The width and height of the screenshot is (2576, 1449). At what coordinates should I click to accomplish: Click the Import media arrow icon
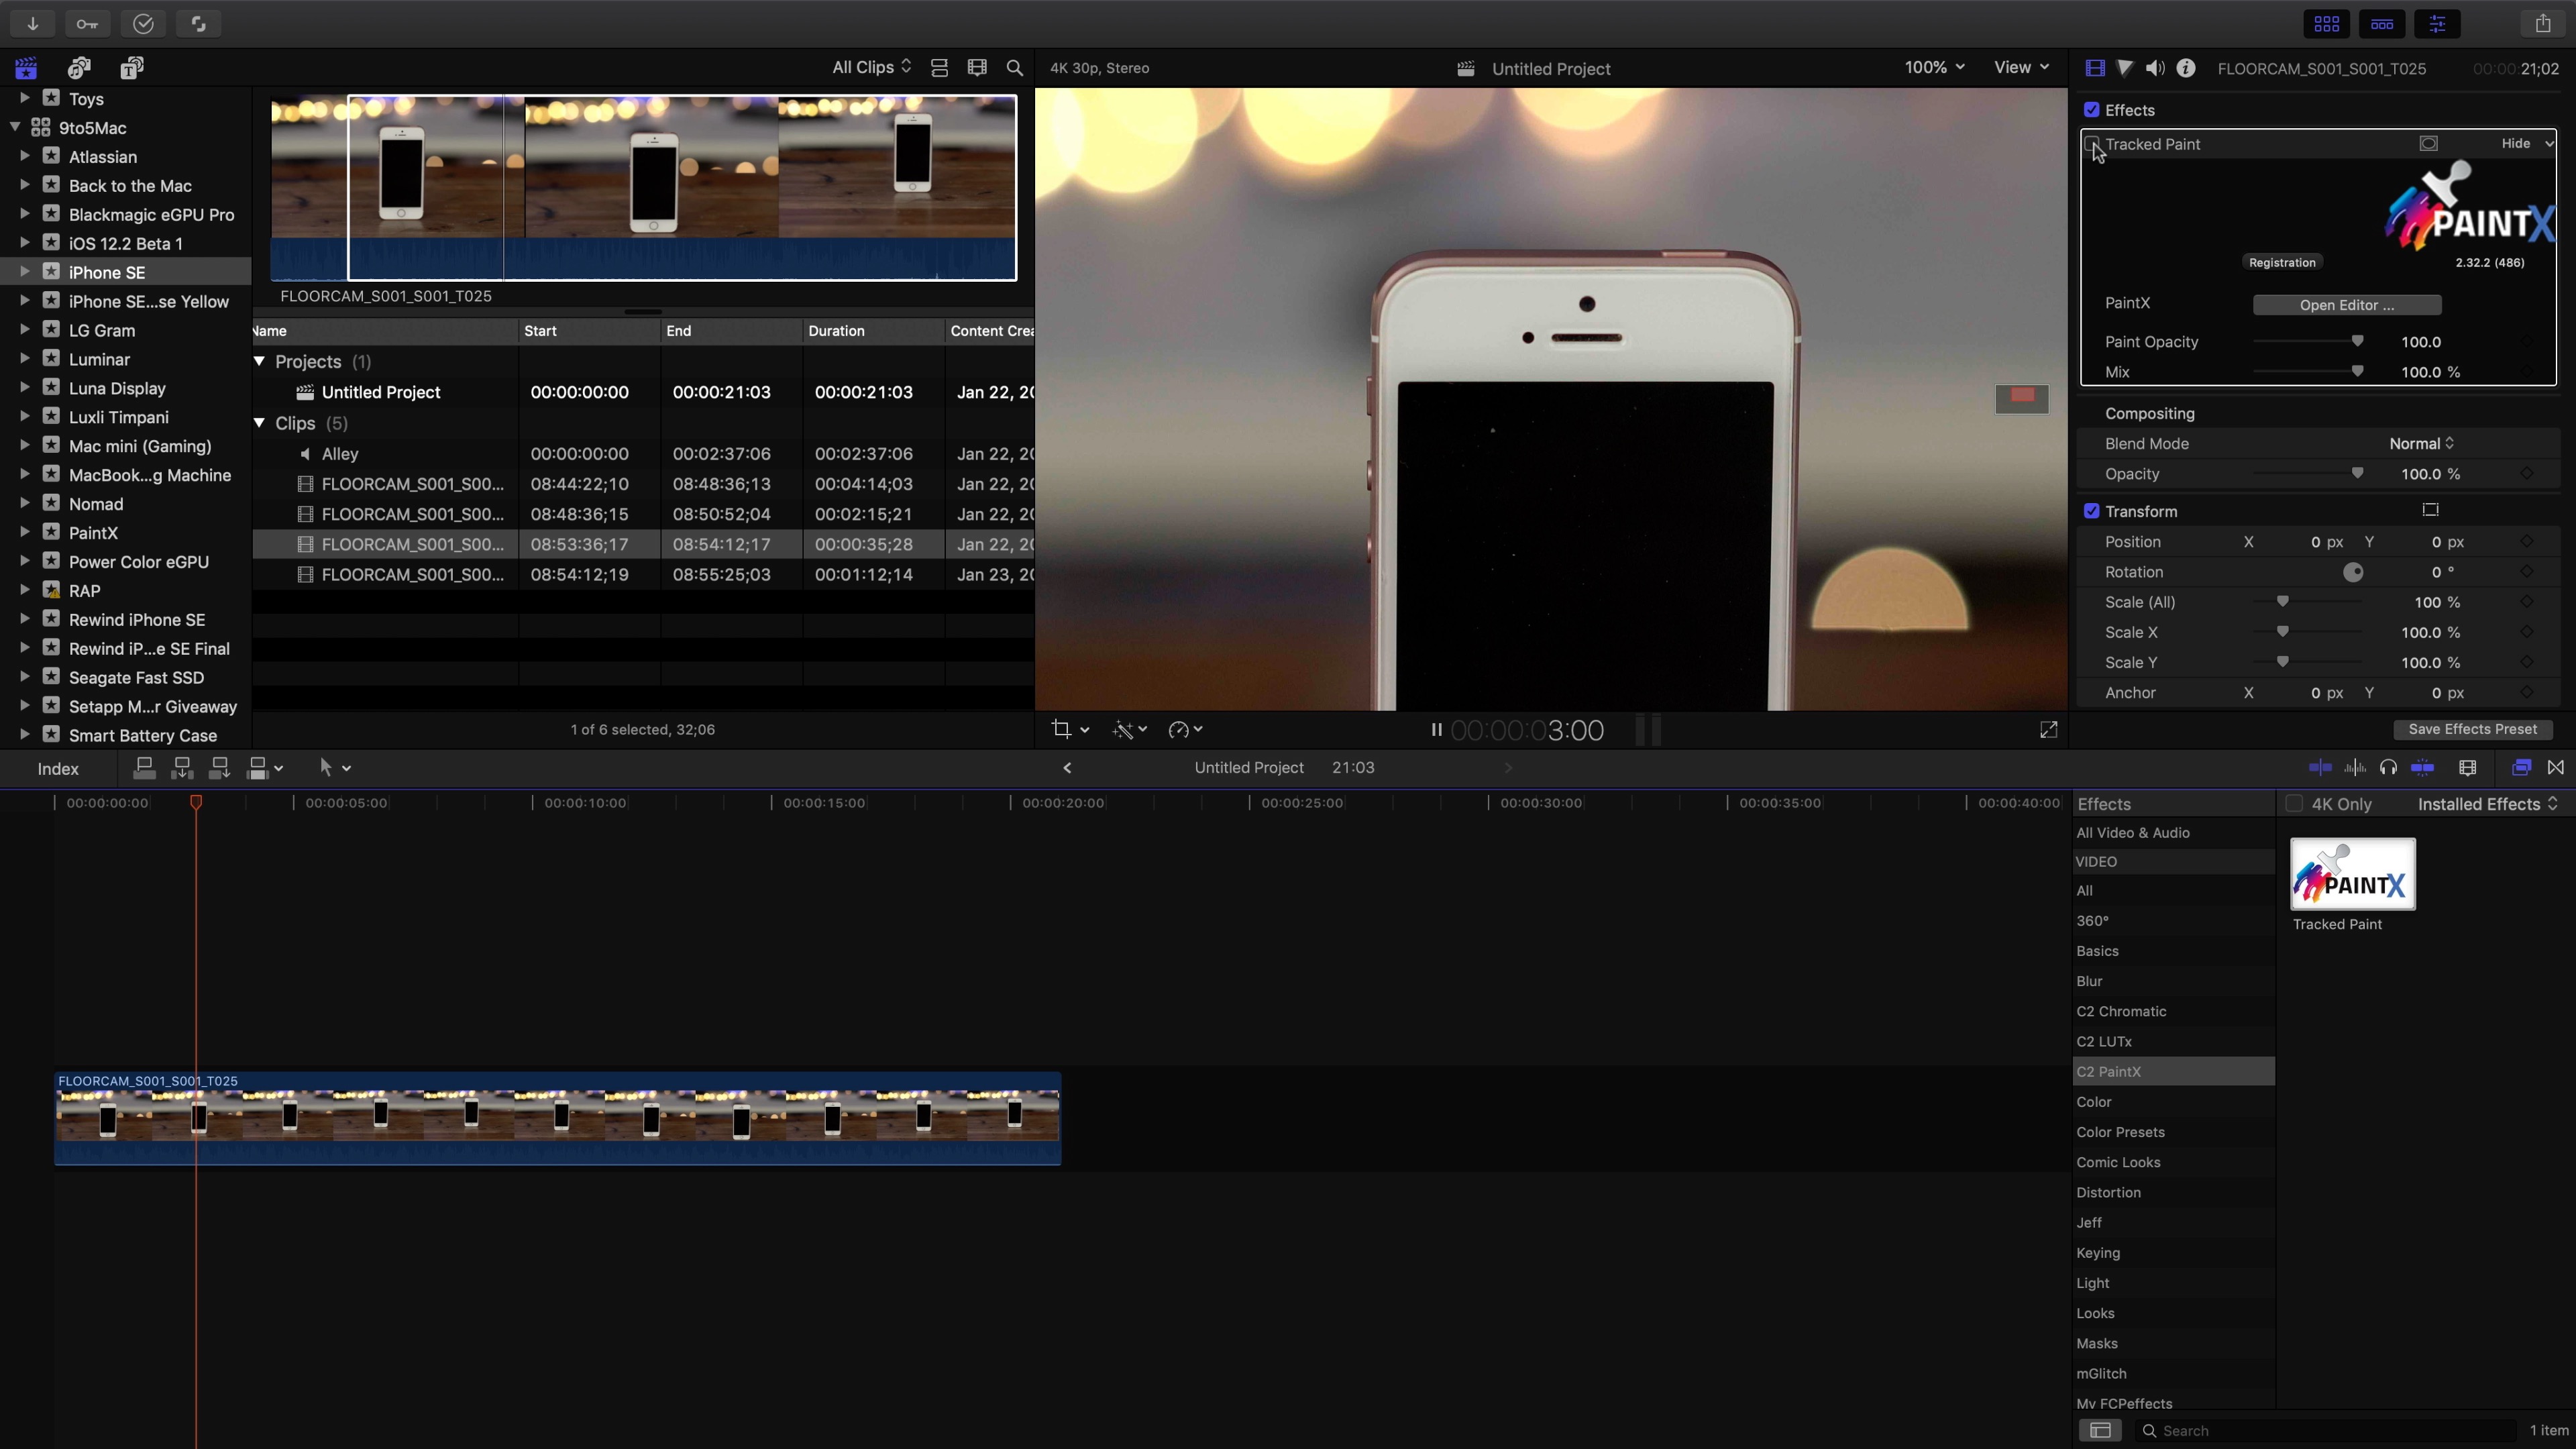click(x=32, y=24)
